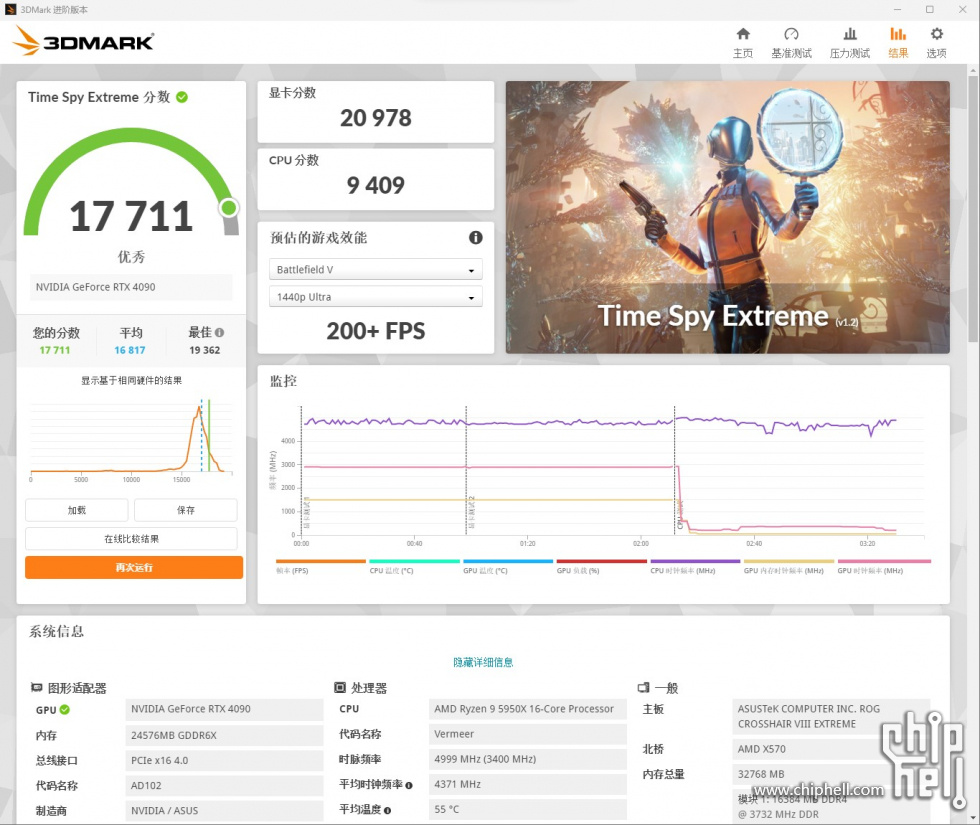Viewport: 980px width, 825px height.
Task: Click the Time Spy Extreme preview image
Action: pos(728,217)
